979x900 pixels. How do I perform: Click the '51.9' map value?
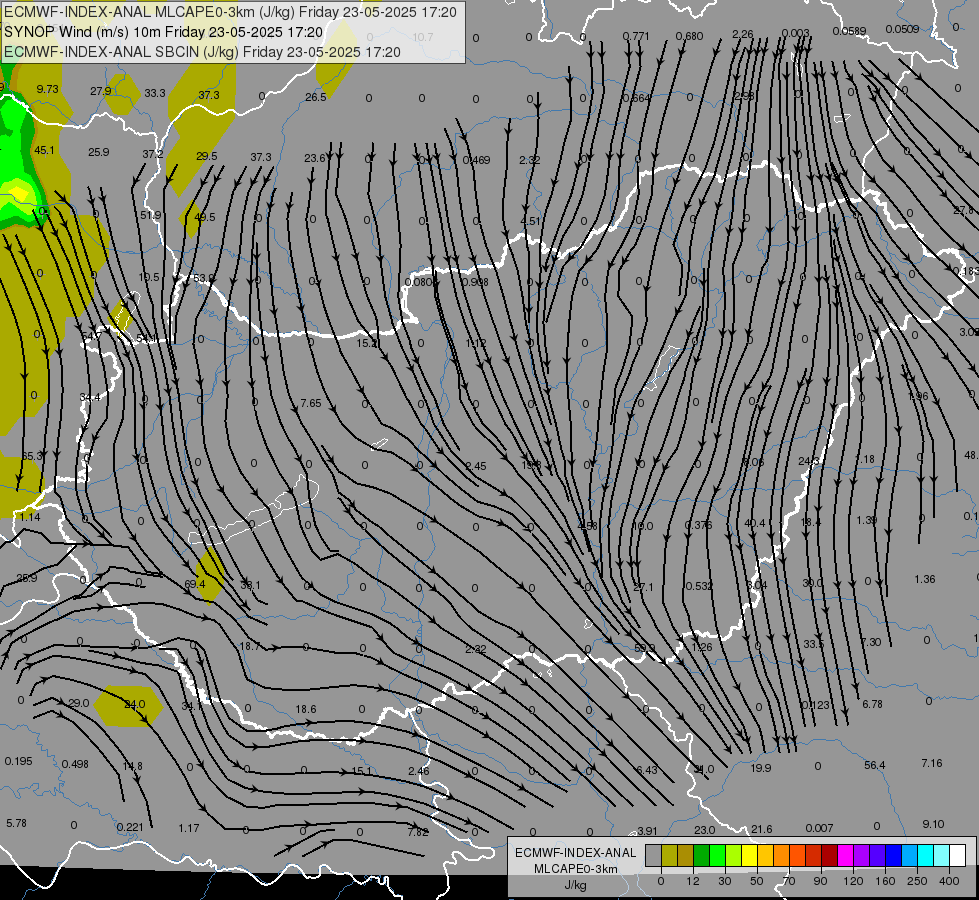point(150,215)
